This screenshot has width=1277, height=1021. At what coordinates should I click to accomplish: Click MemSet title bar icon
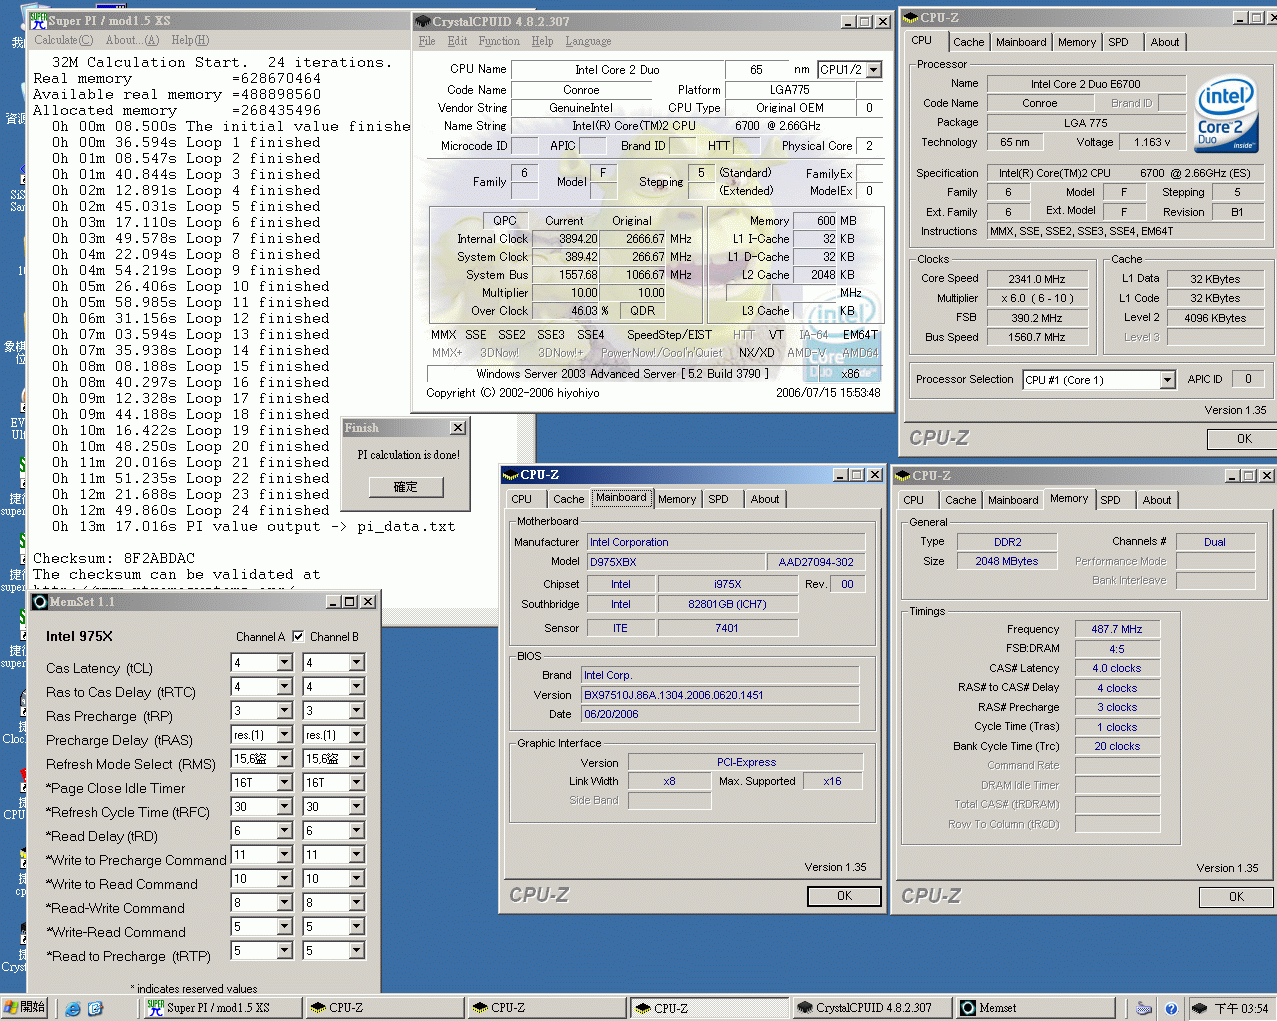40,601
